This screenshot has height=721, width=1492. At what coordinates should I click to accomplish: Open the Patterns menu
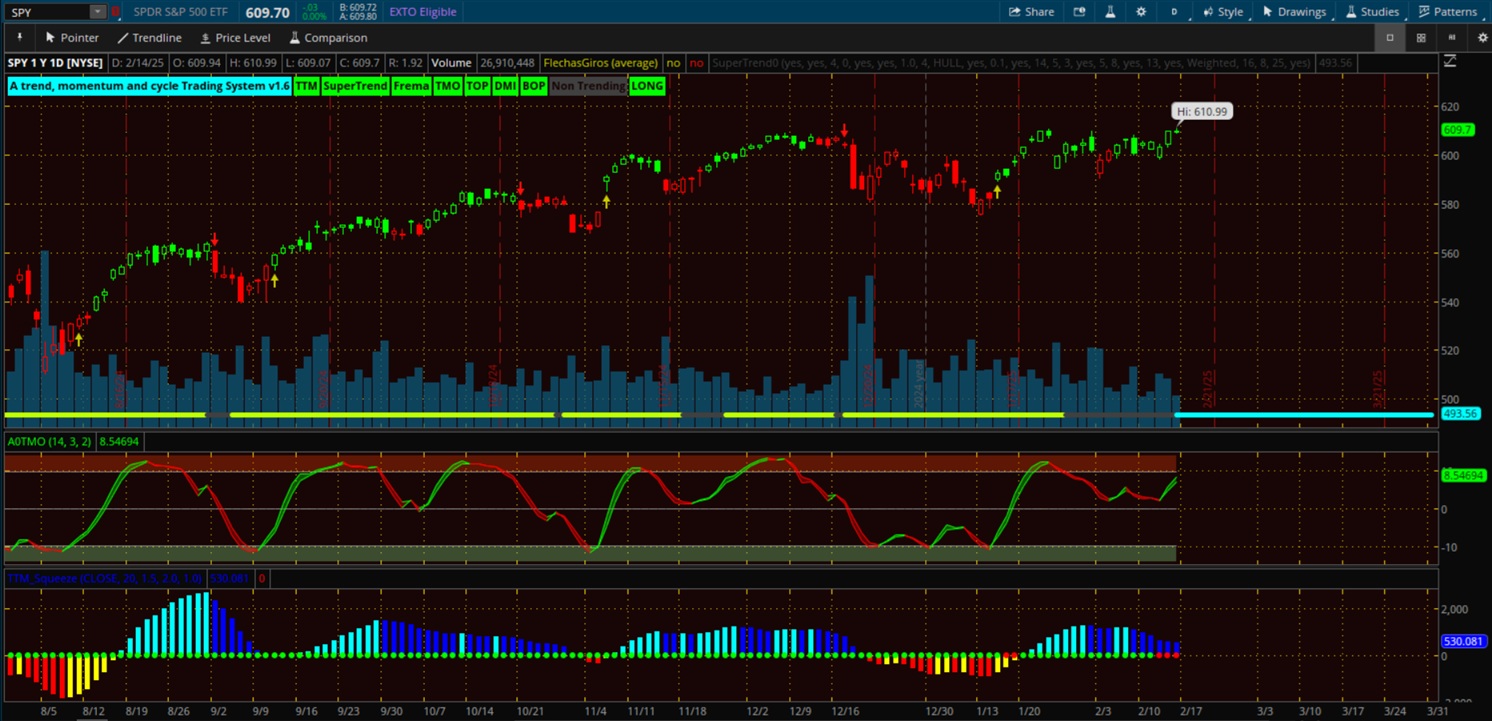point(1447,12)
